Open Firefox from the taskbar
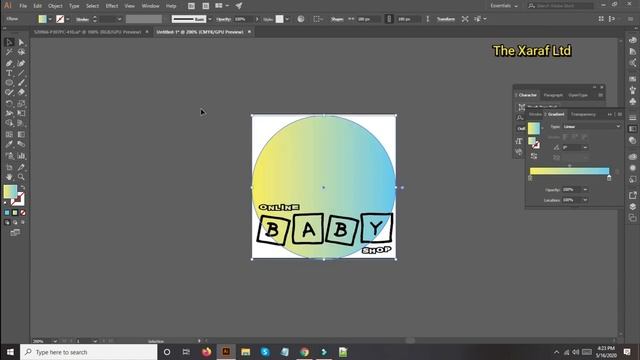 pos(207,352)
